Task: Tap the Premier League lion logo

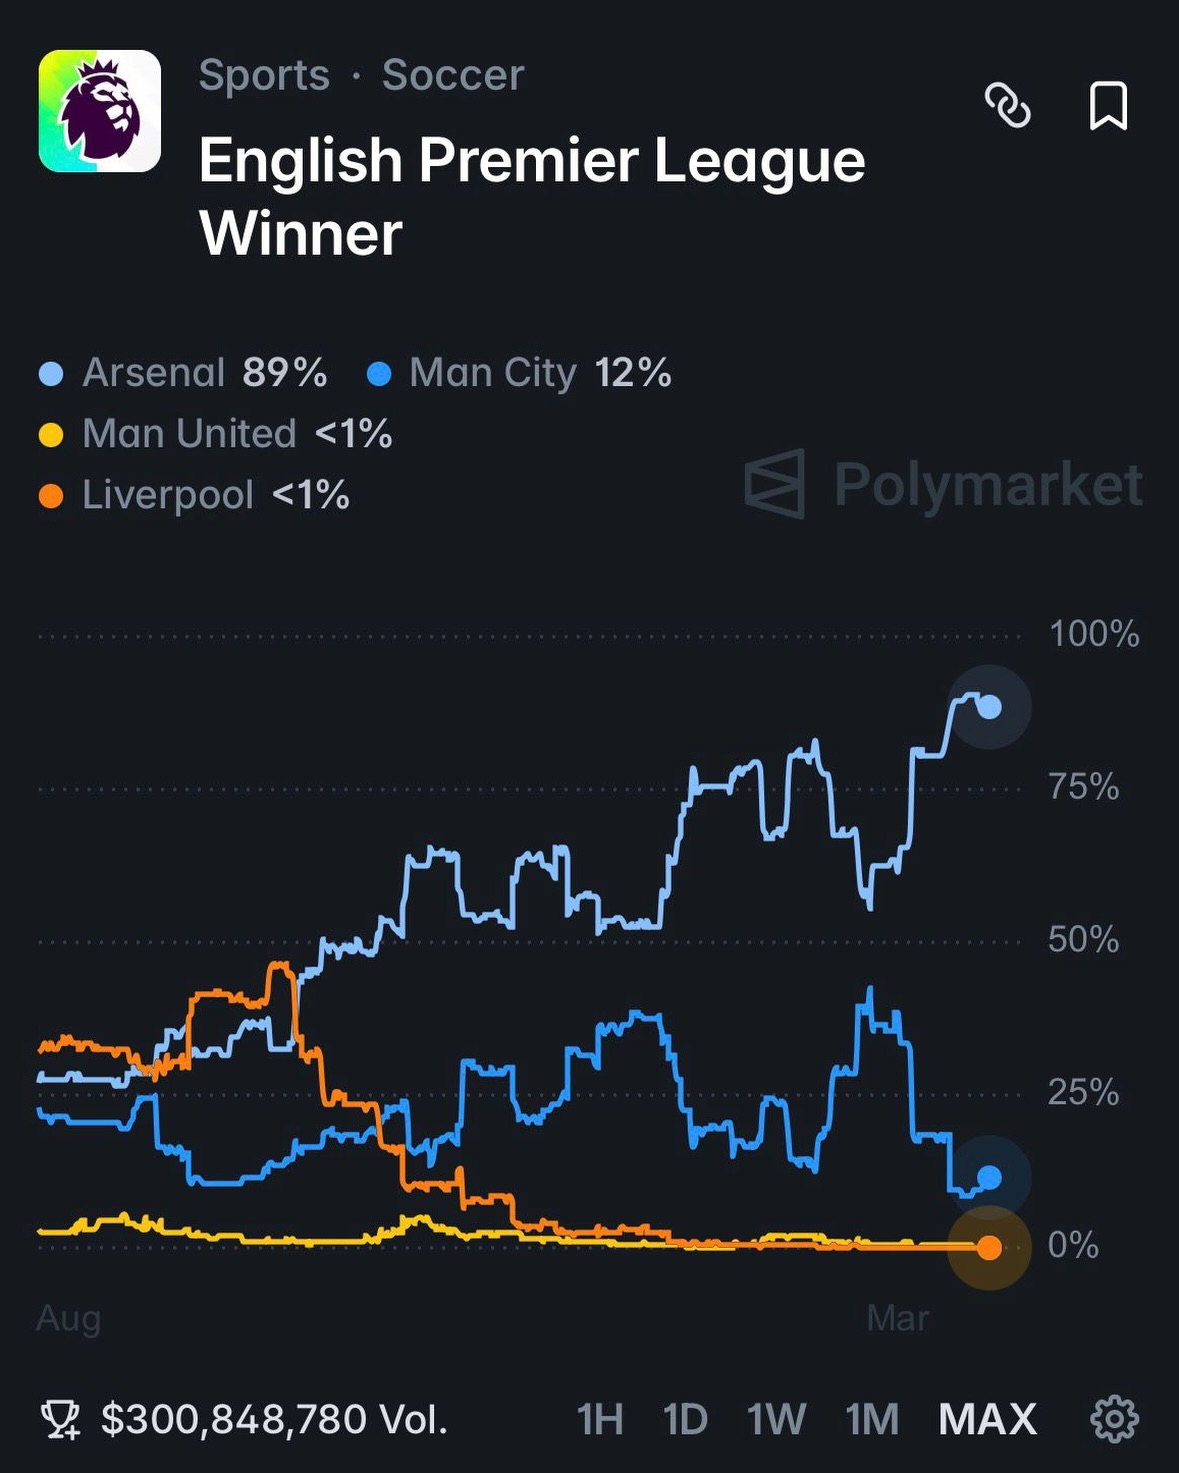Action: tap(100, 111)
